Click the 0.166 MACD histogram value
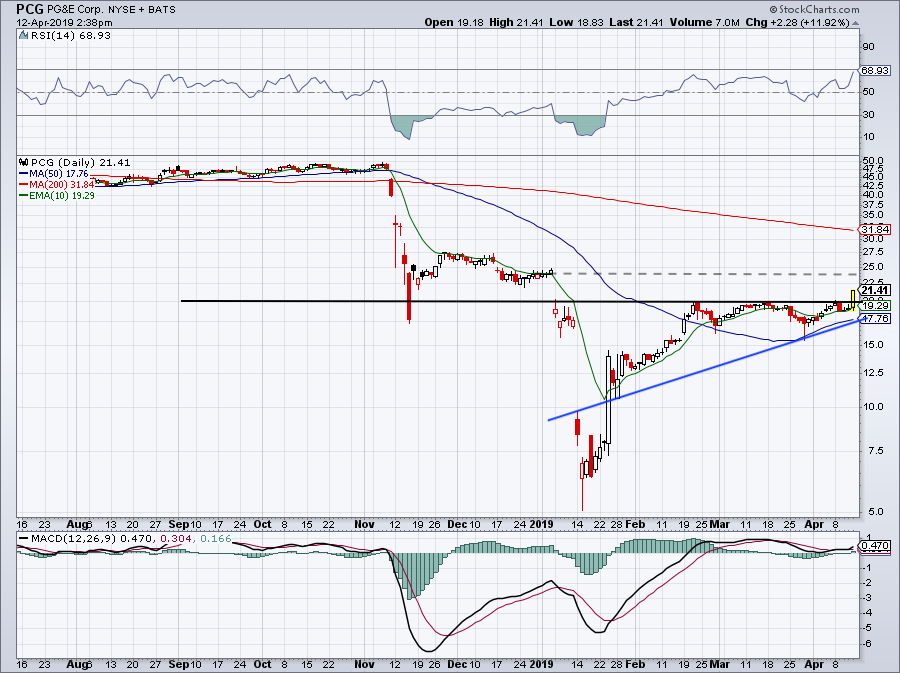Image resolution: width=900 pixels, height=673 pixels. tap(215, 539)
